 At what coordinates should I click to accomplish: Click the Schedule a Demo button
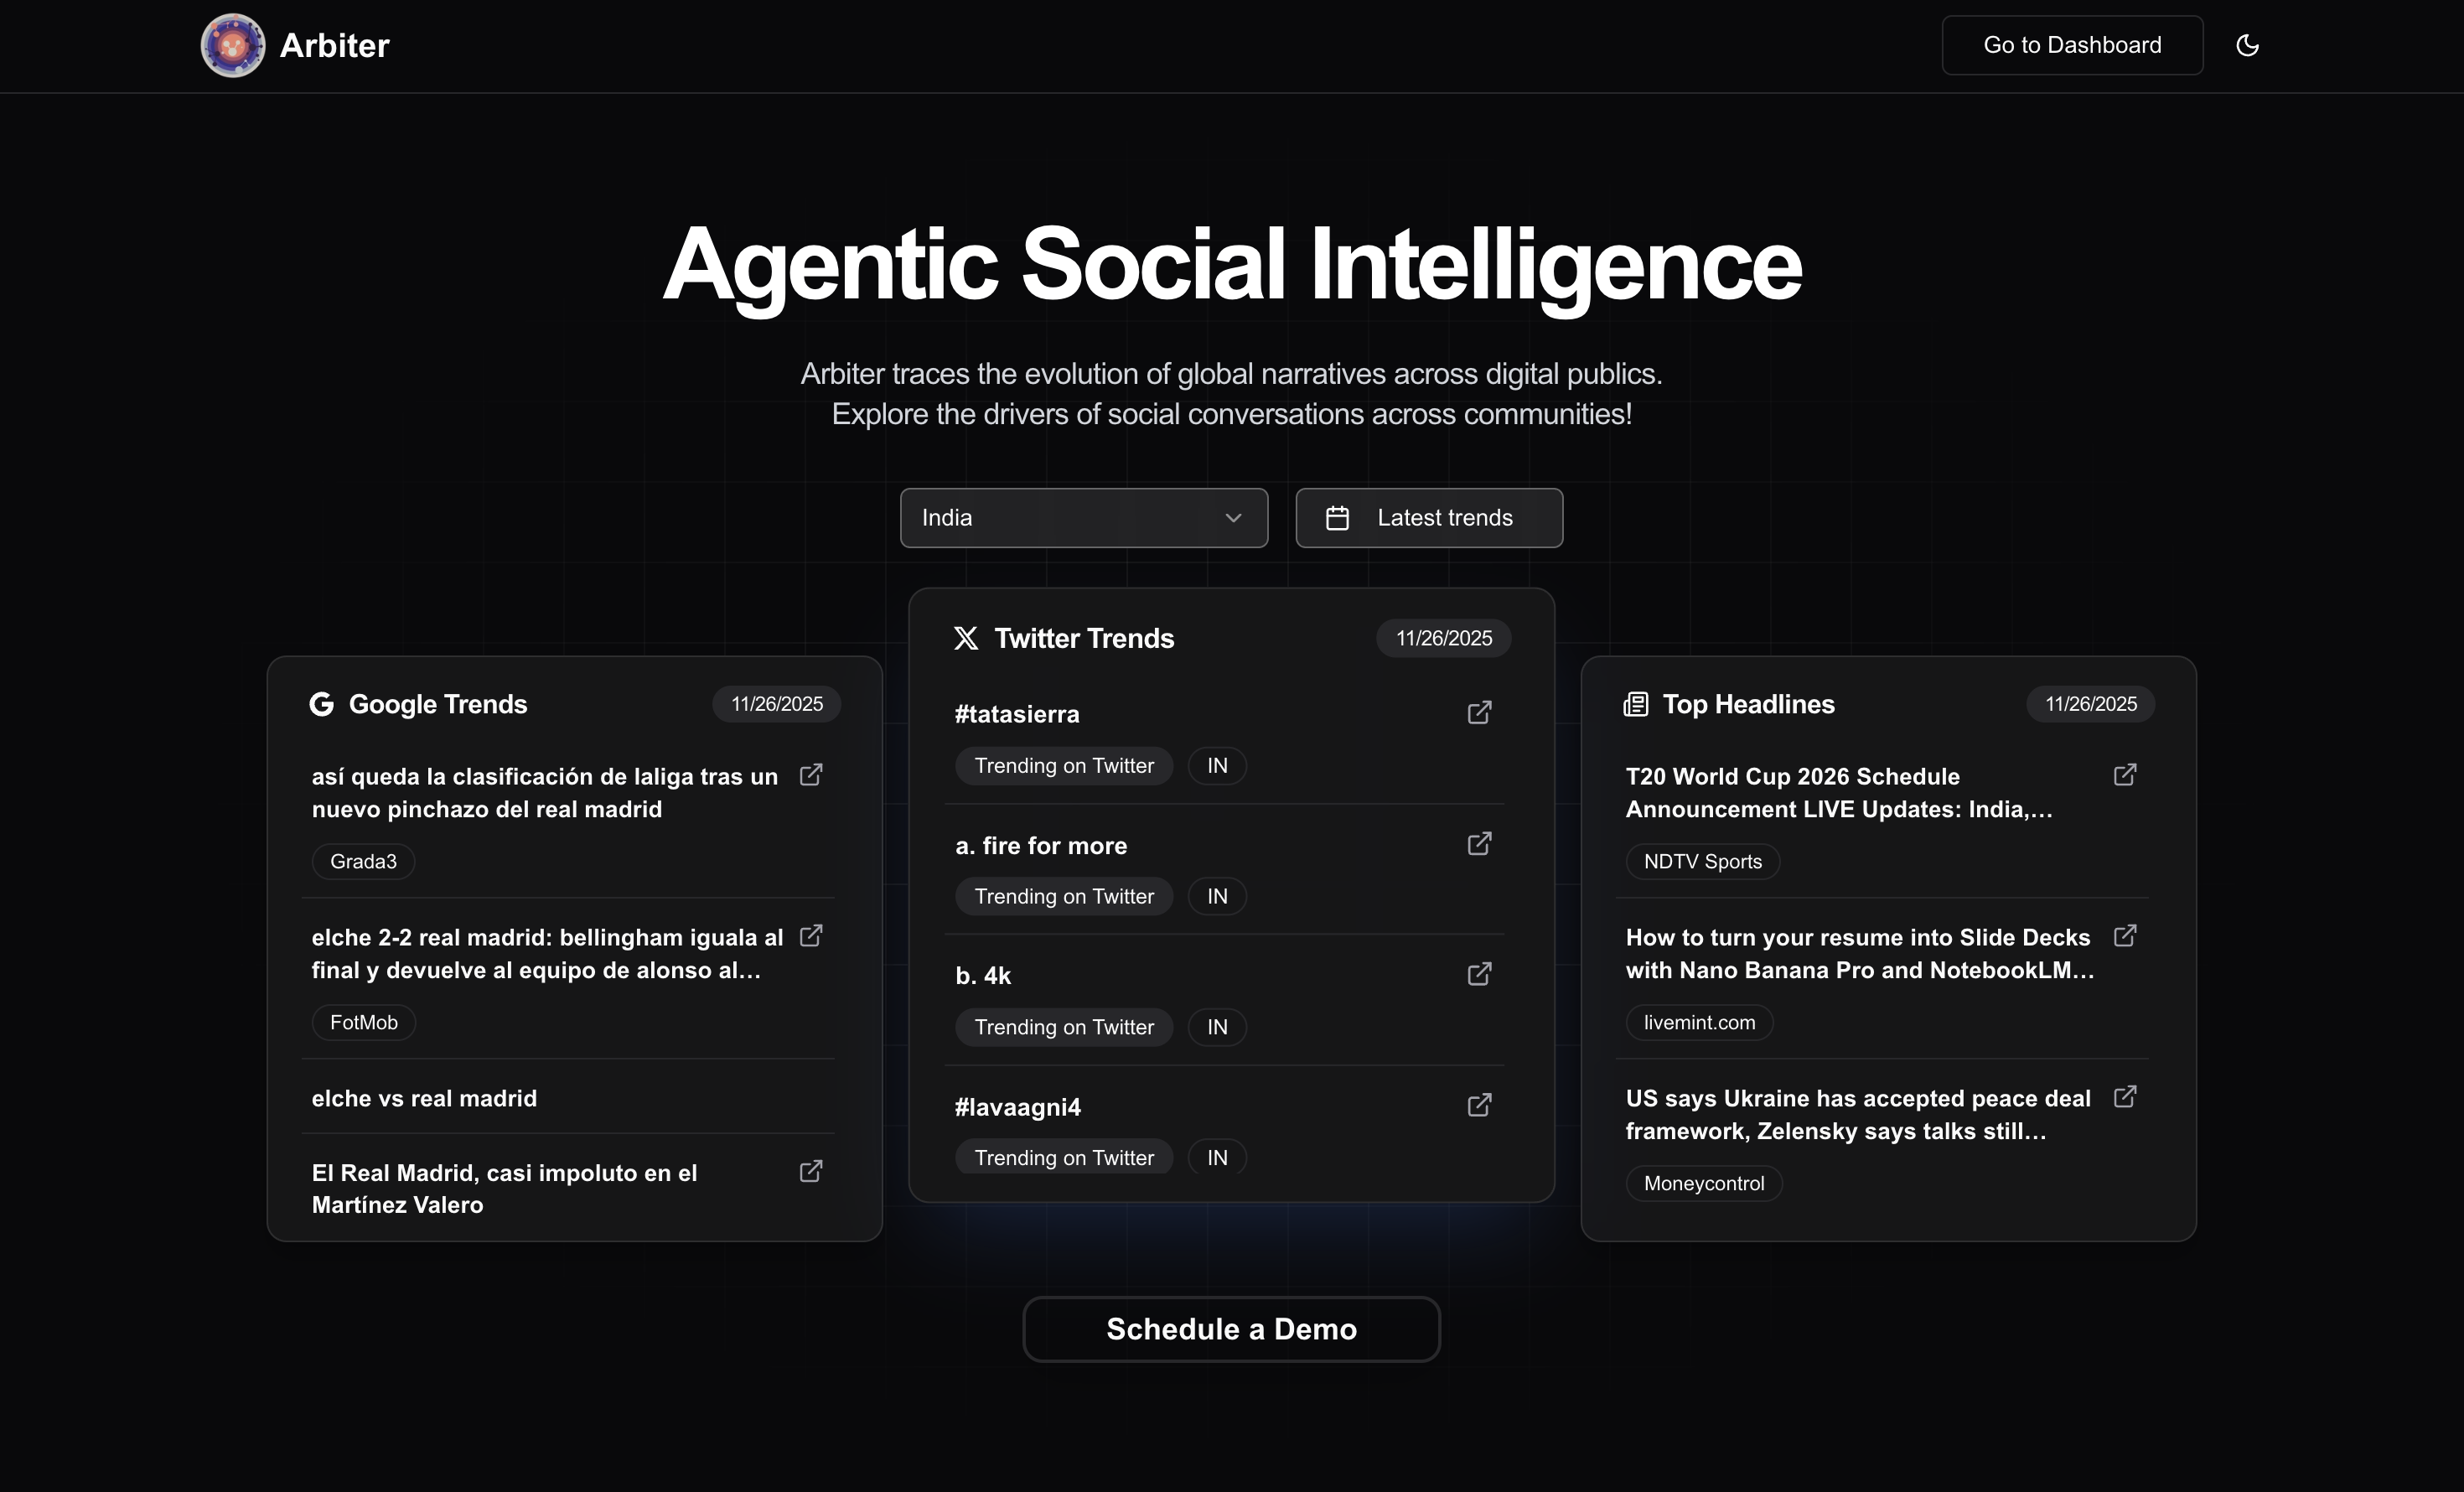pyautogui.click(x=1231, y=1329)
